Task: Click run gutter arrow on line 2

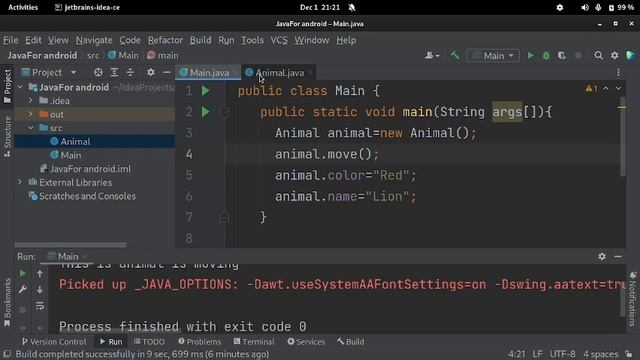Action: point(206,112)
